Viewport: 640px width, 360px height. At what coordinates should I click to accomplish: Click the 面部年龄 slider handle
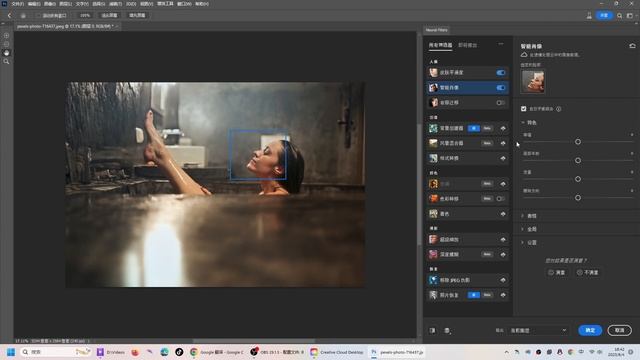point(578,160)
